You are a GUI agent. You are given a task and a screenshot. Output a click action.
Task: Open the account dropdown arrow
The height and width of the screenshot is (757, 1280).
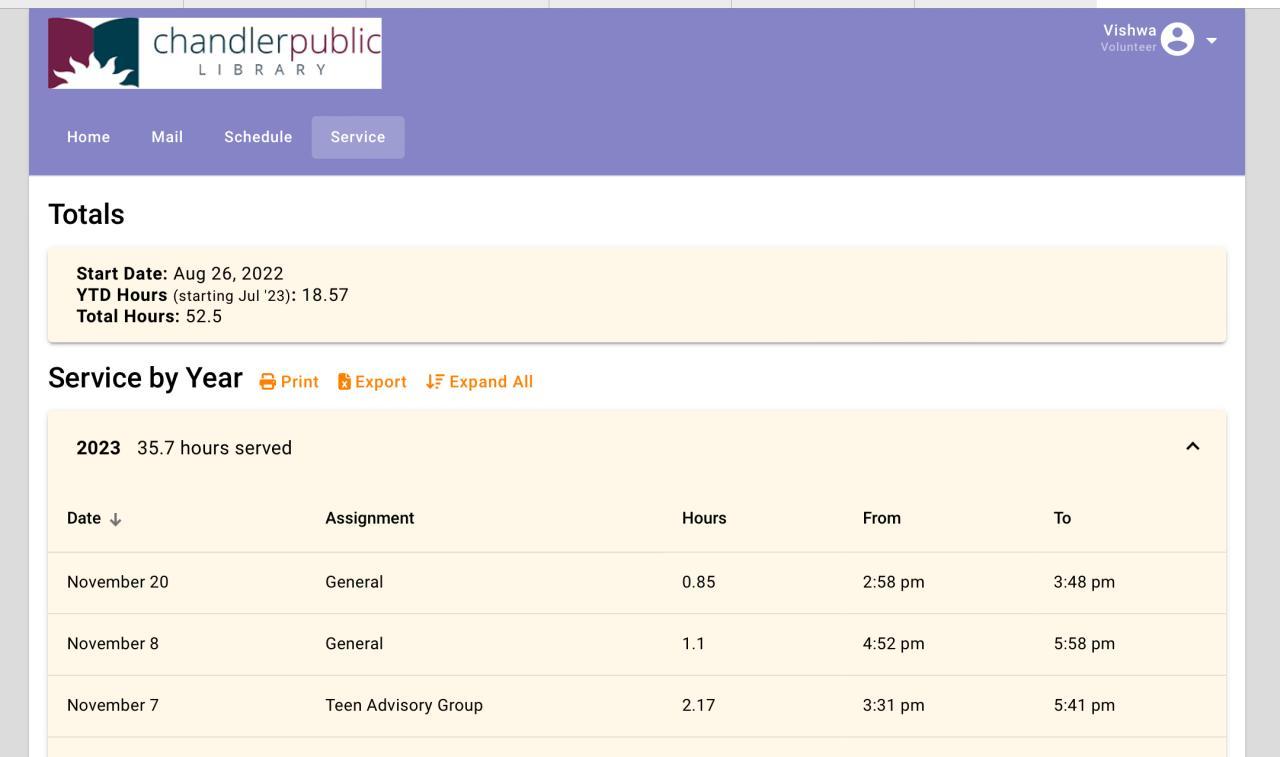tap(1211, 41)
